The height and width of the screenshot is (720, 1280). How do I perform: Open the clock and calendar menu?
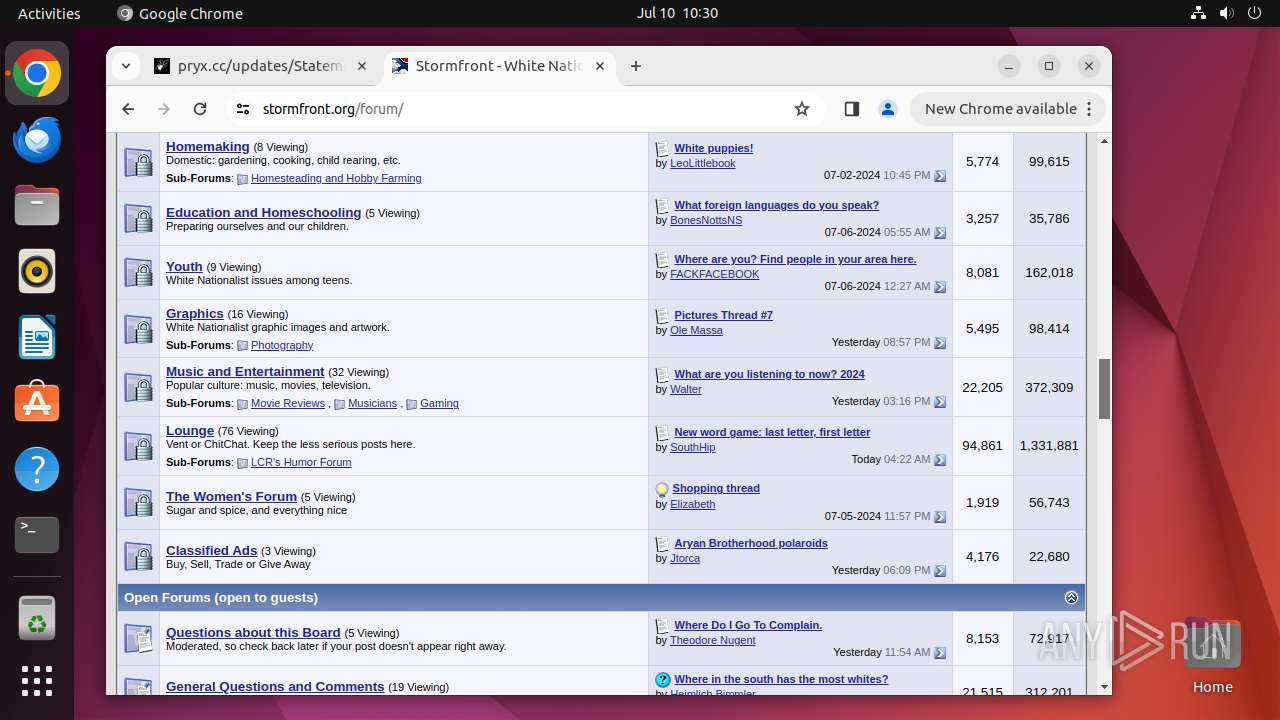coord(677,13)
